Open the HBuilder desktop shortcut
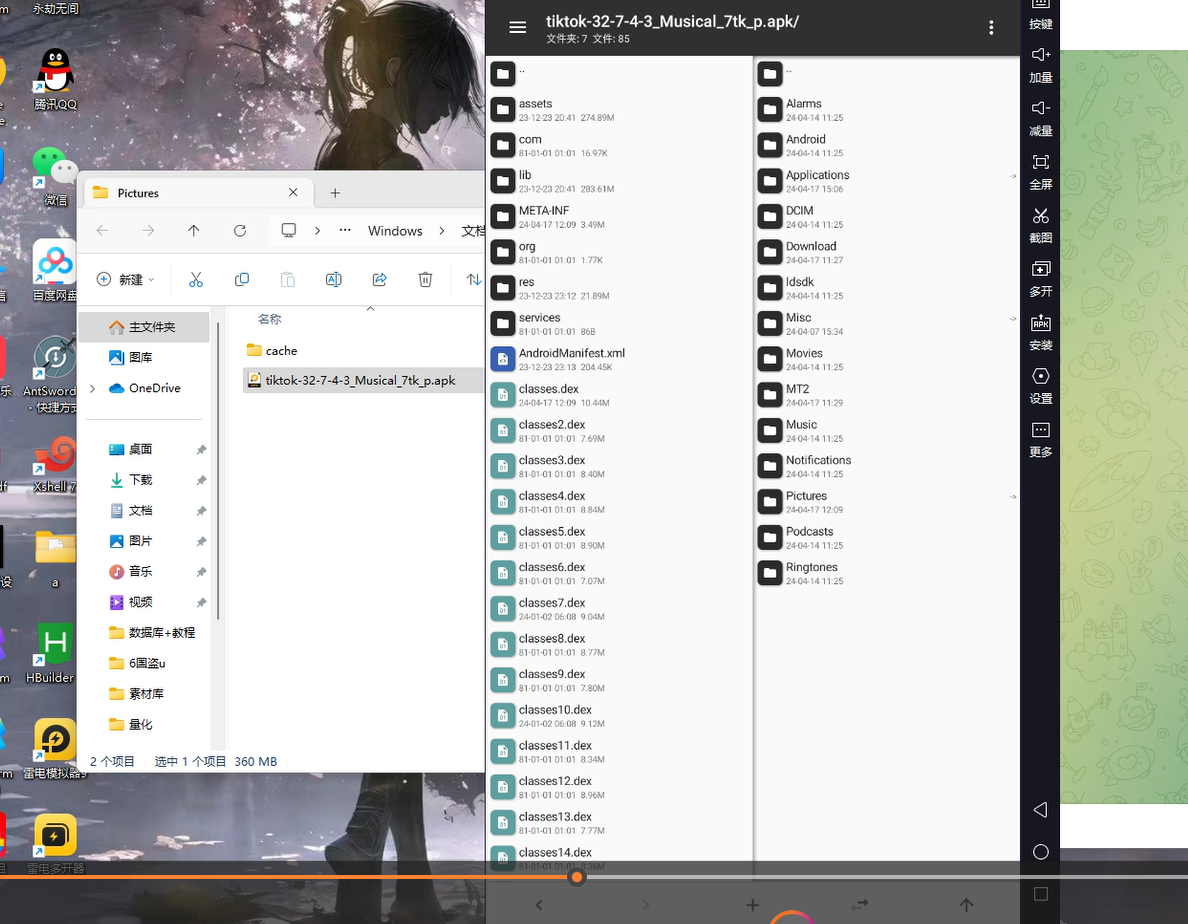1188x924 pixels. [50, 653]
